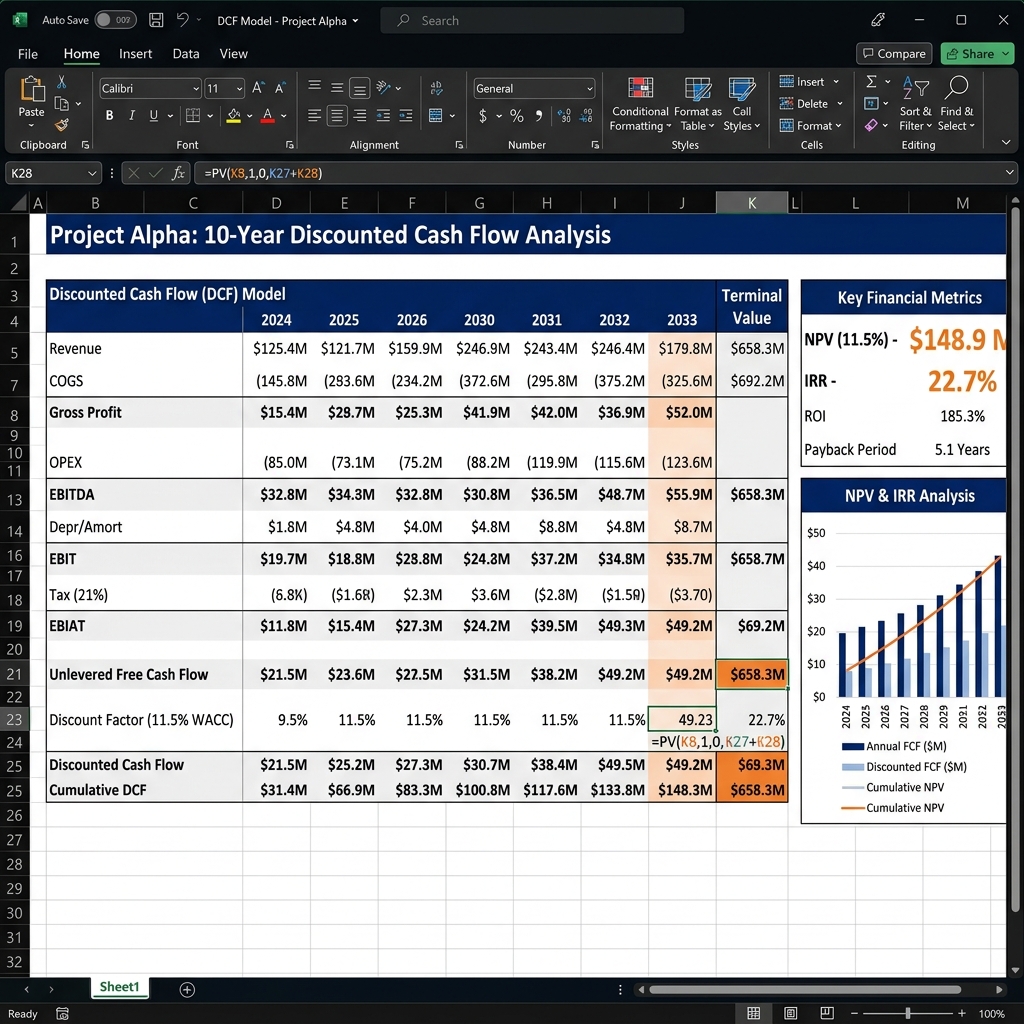Toggle the Auto Save switch

(x=116, y=20)
